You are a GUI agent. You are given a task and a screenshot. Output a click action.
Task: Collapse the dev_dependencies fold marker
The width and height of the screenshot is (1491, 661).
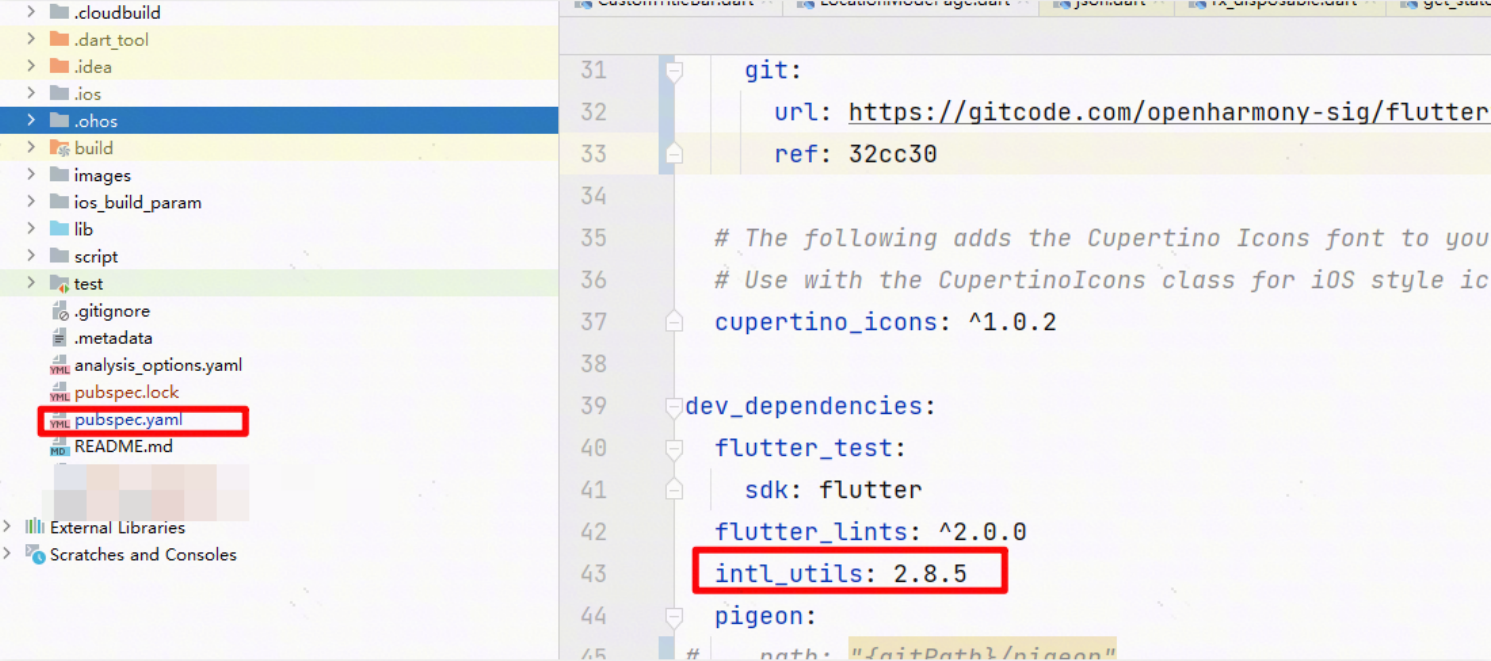(674, 407)
